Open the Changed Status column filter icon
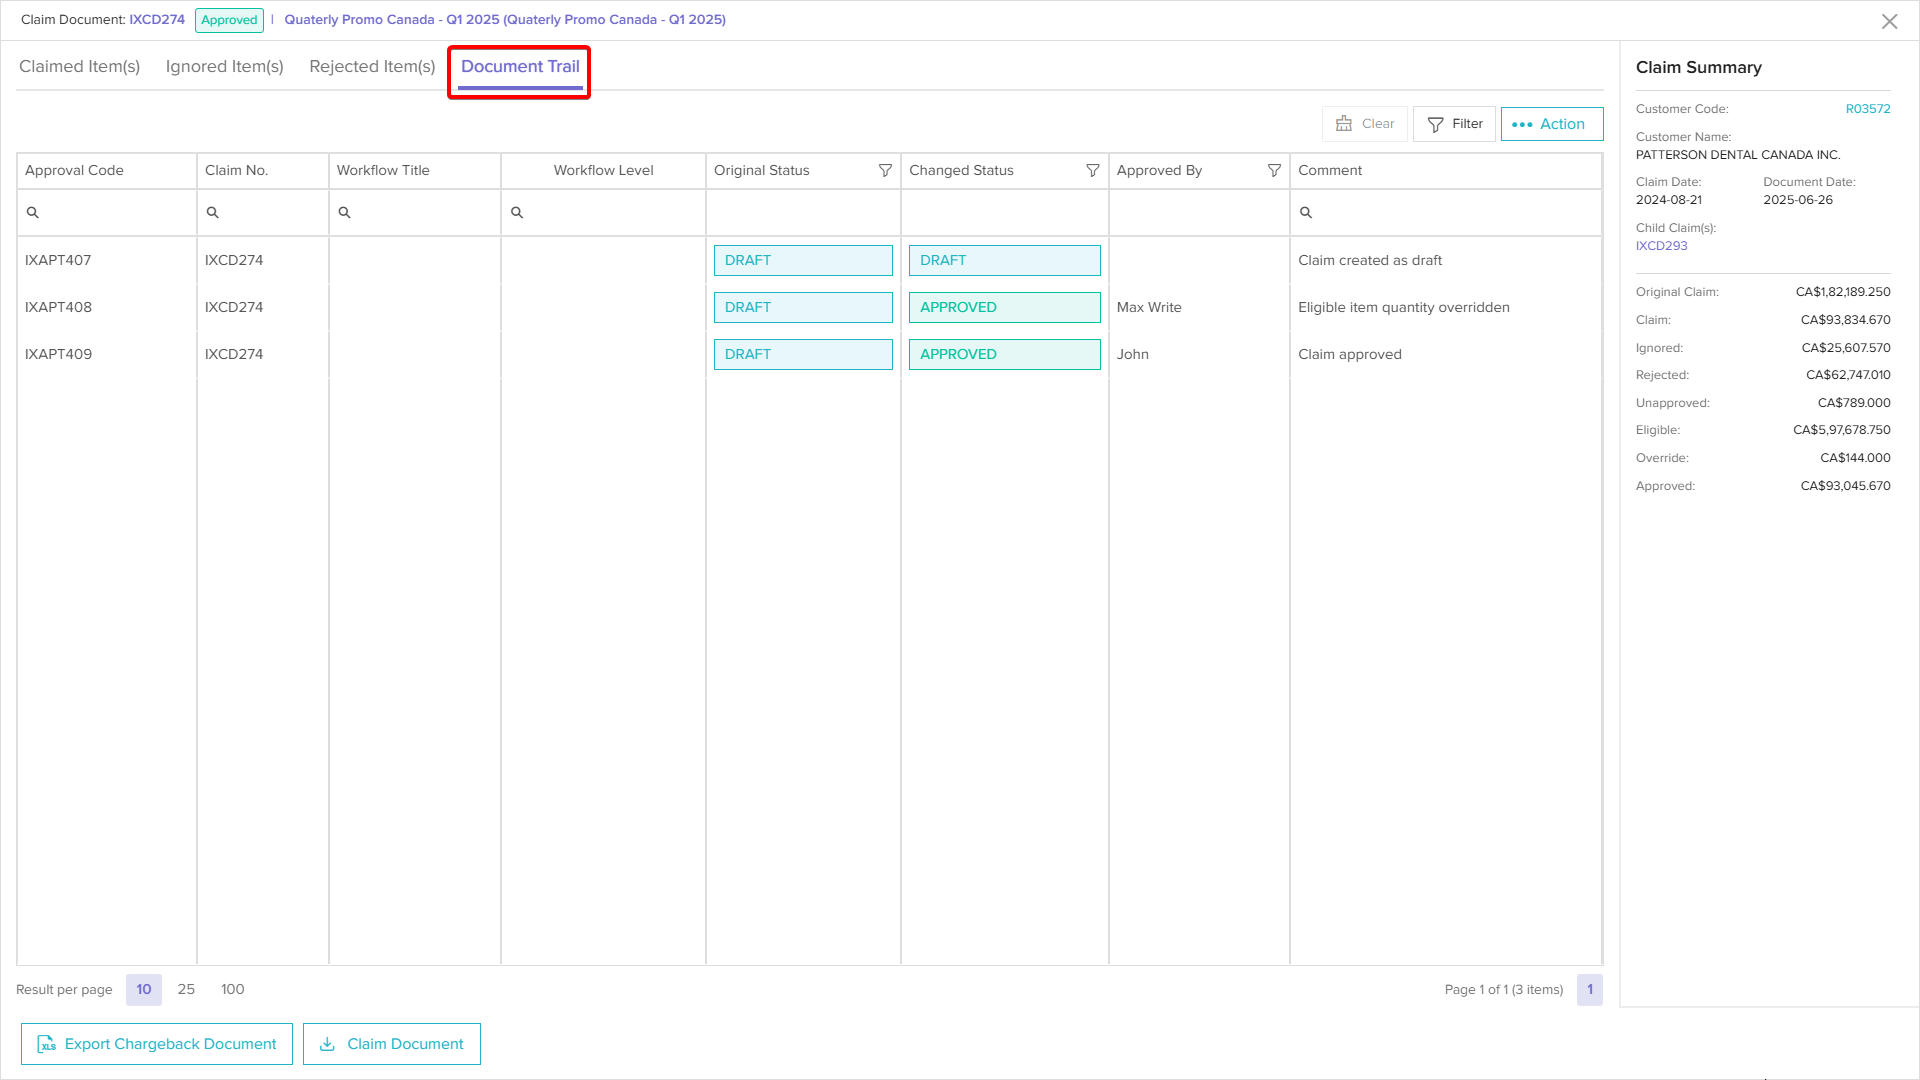This screenshot has width=1920, height=1080. 1093,171
